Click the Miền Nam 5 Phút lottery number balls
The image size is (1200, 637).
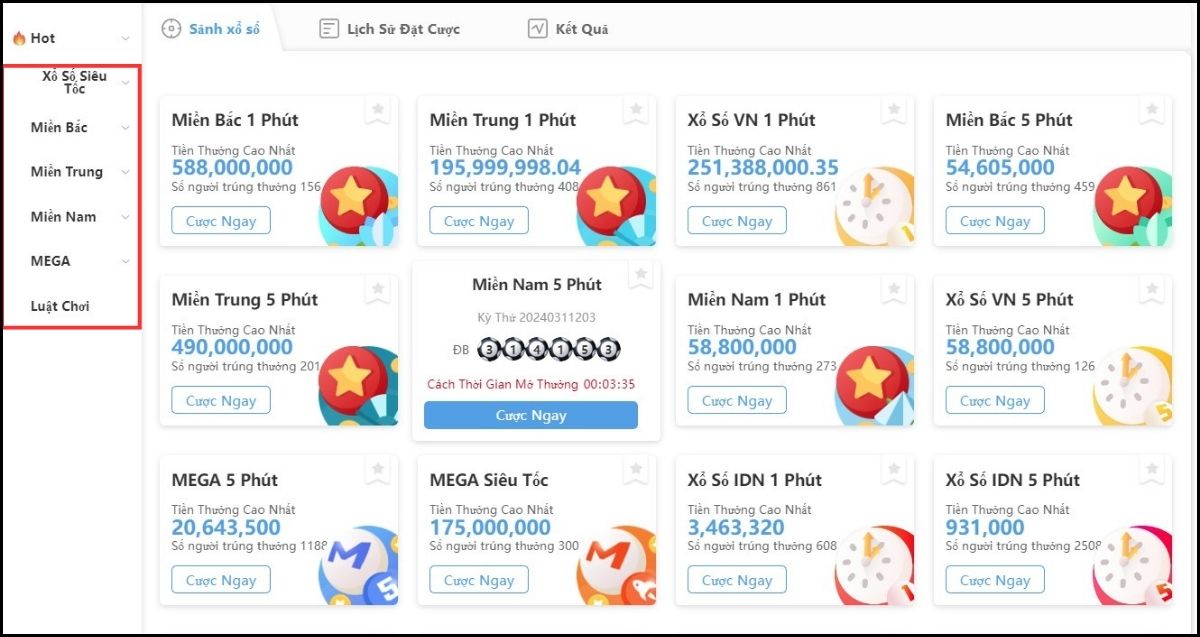548,350
